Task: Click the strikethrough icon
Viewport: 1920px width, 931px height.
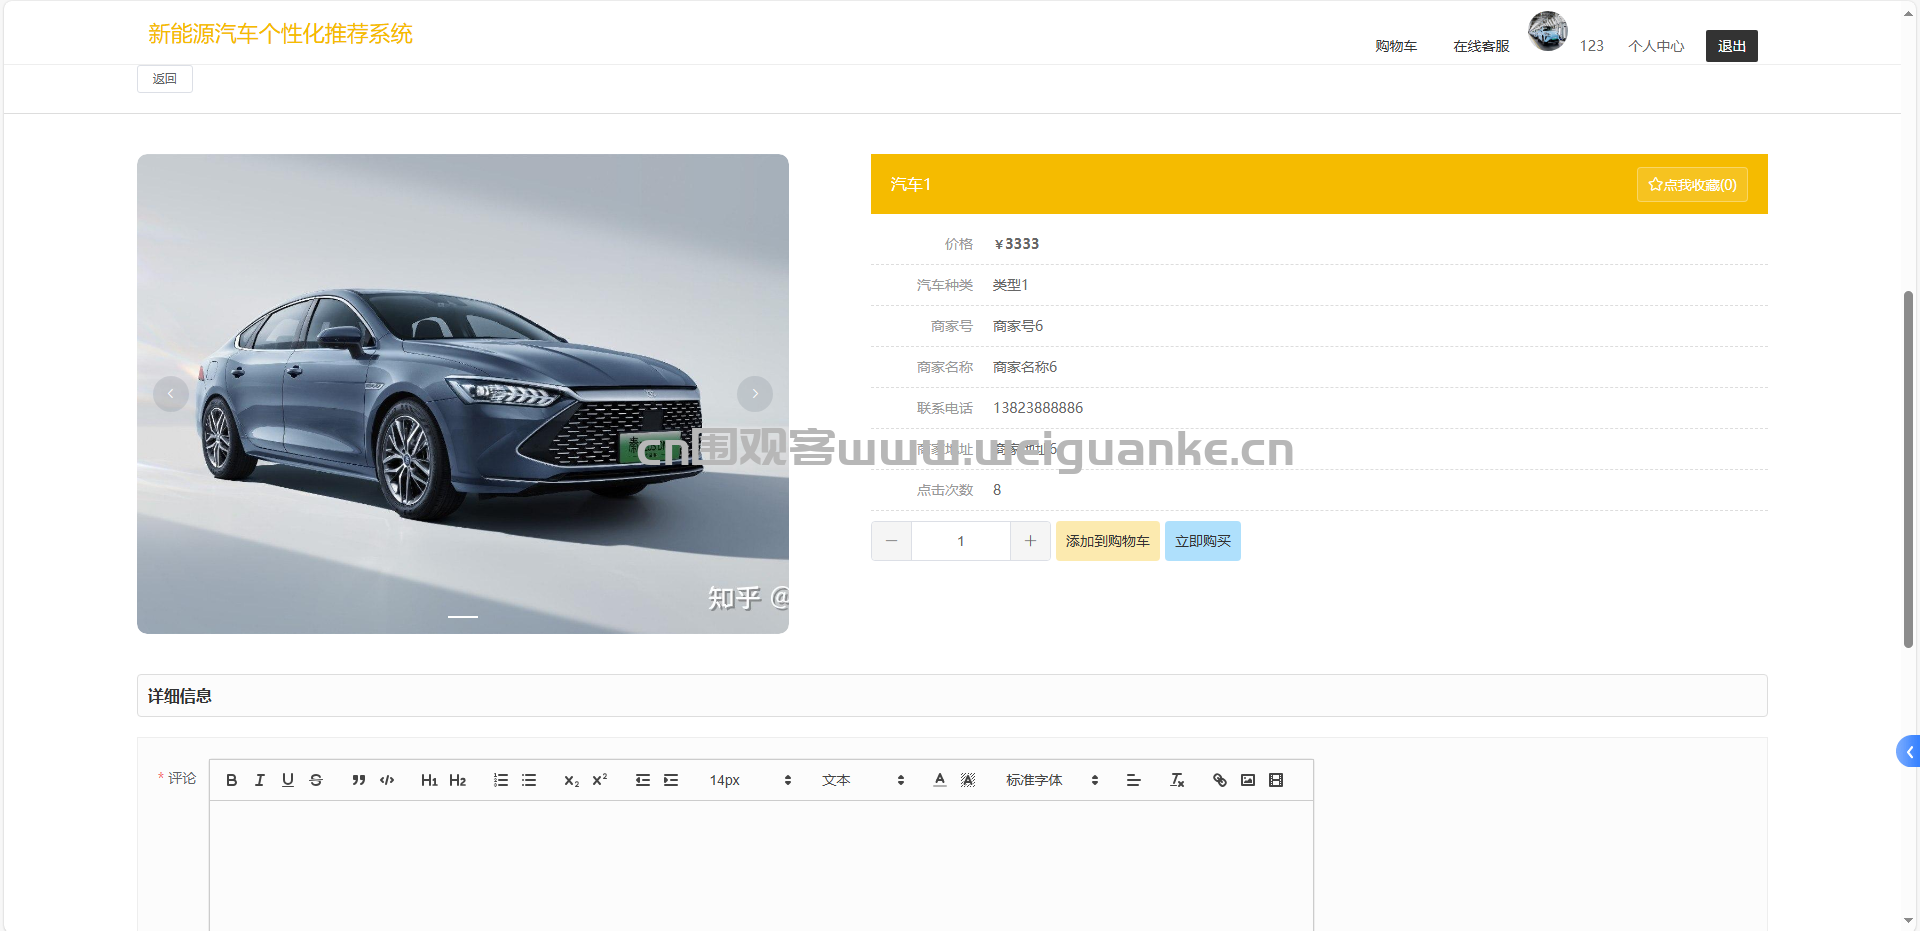Action: pyautogui.click(x=316, y=780)
